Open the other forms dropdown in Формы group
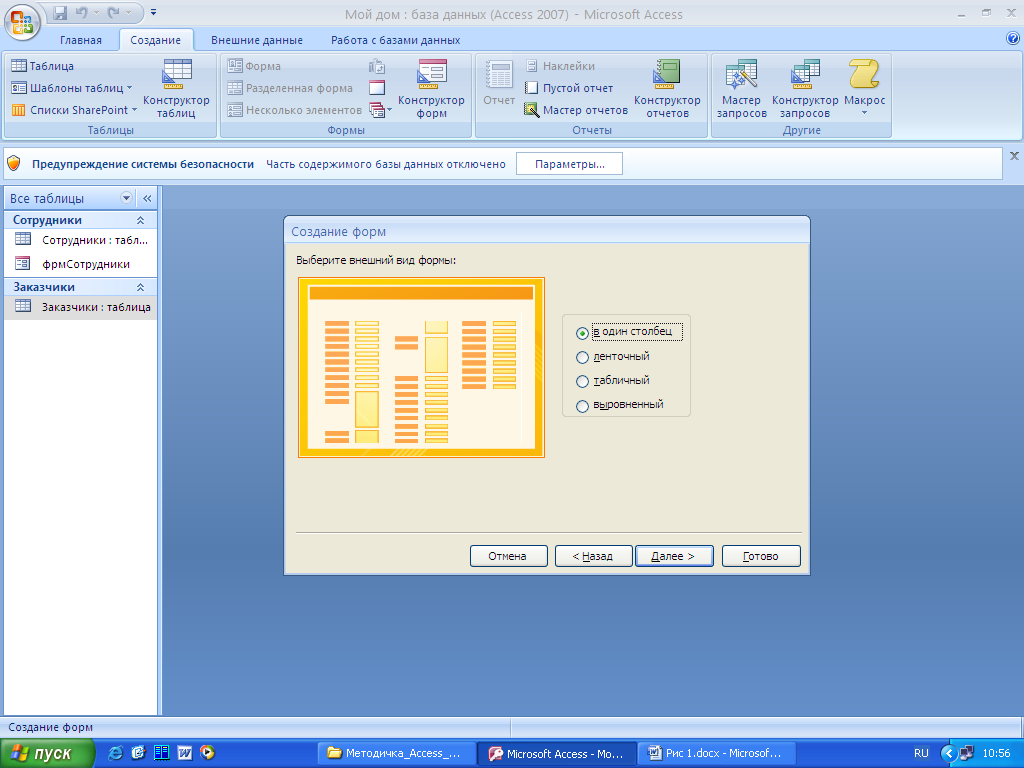 (380, 110)
